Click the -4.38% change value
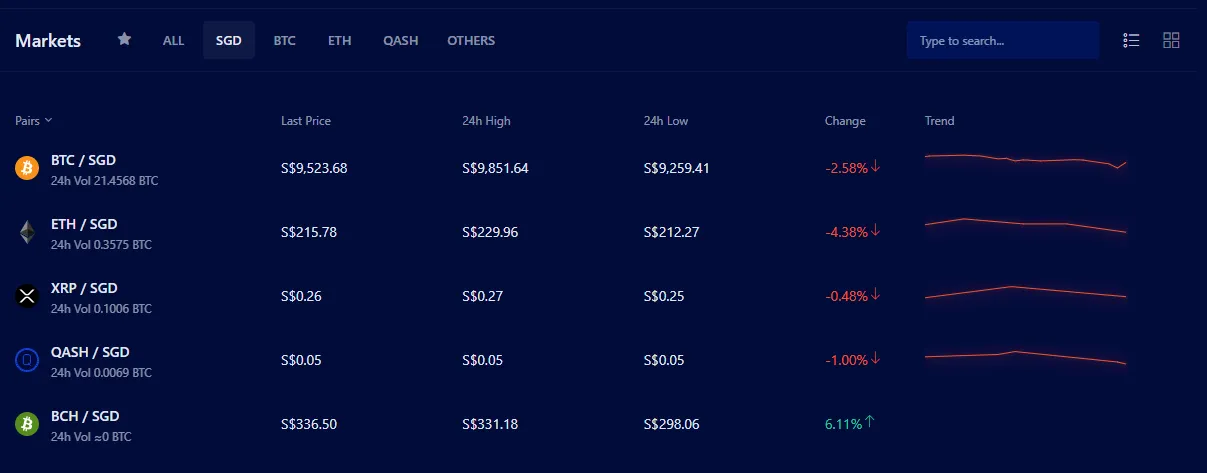This screenshot has height=473, width=1207. tap(846, 232)
